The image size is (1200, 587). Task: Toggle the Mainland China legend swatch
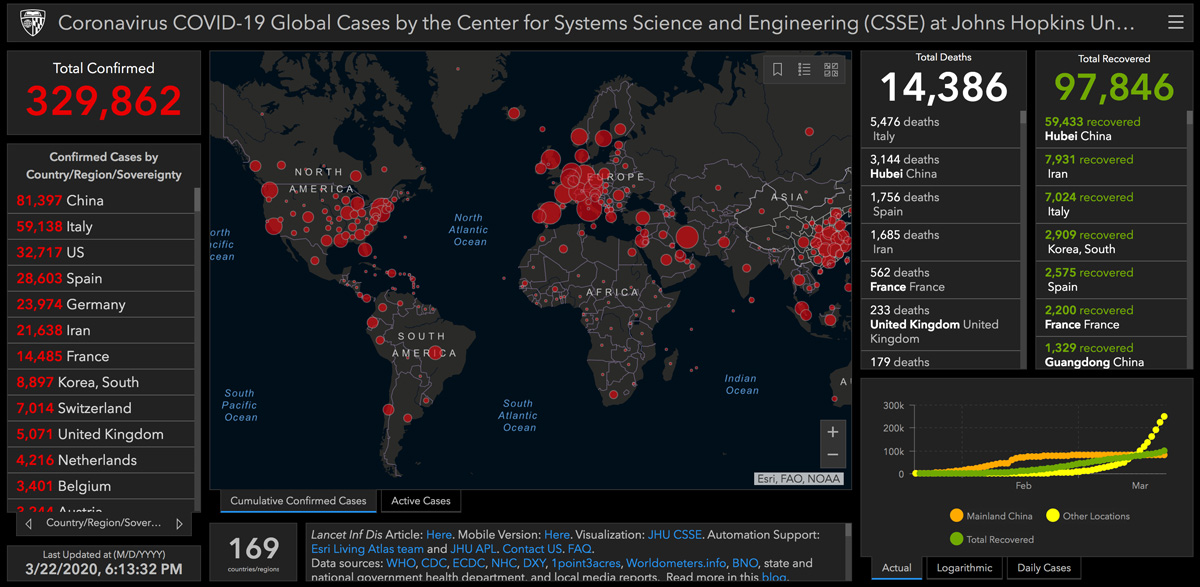click(x=956, y=516)
